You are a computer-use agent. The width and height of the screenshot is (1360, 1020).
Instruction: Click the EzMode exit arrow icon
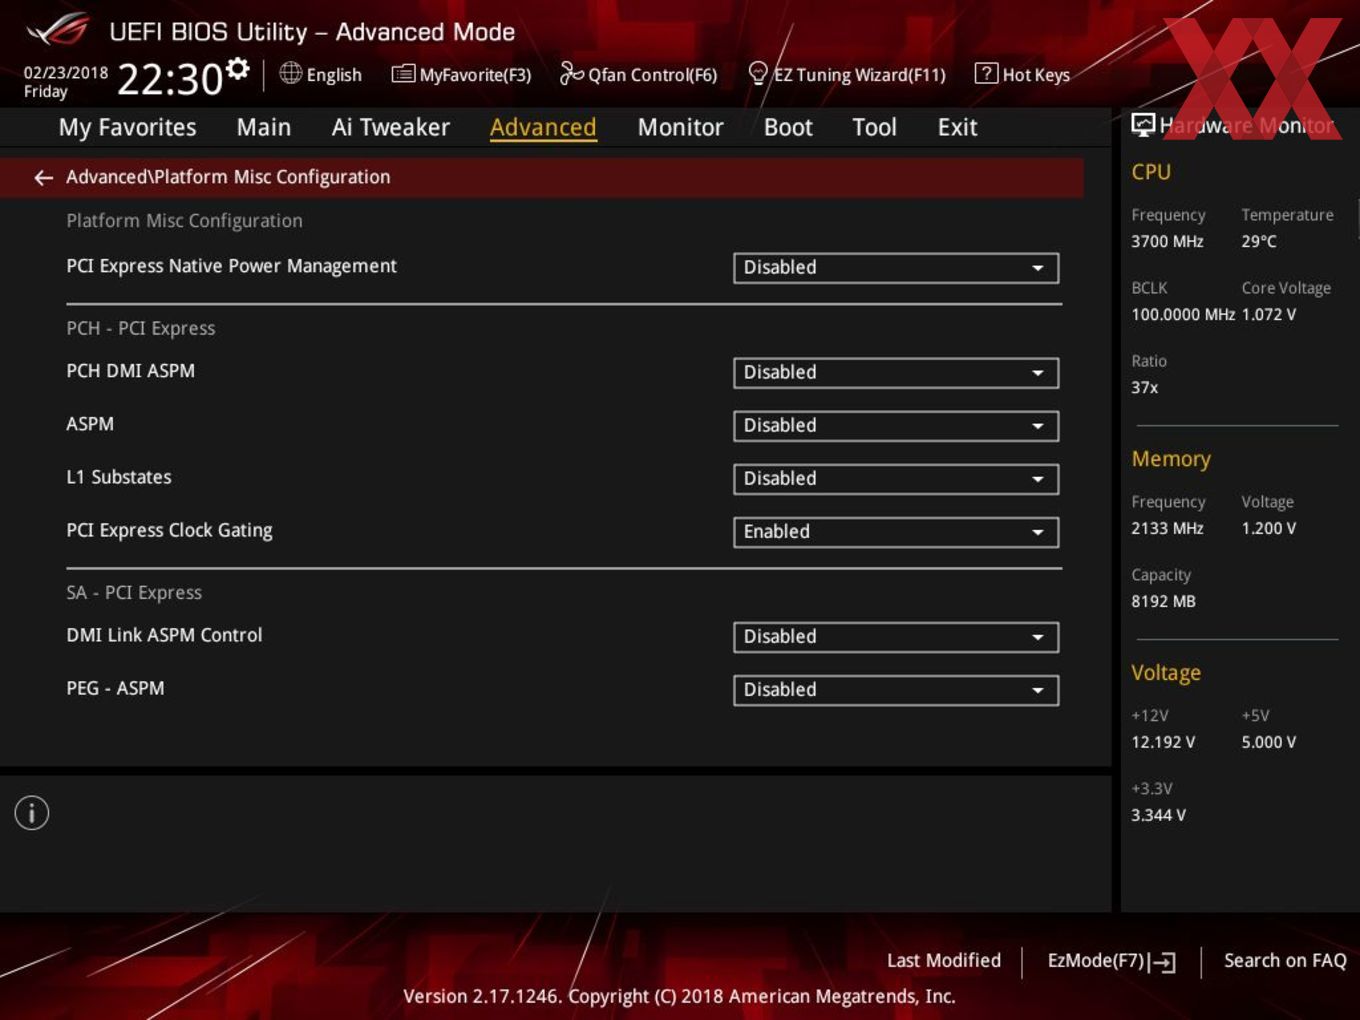pos(1162,962)
